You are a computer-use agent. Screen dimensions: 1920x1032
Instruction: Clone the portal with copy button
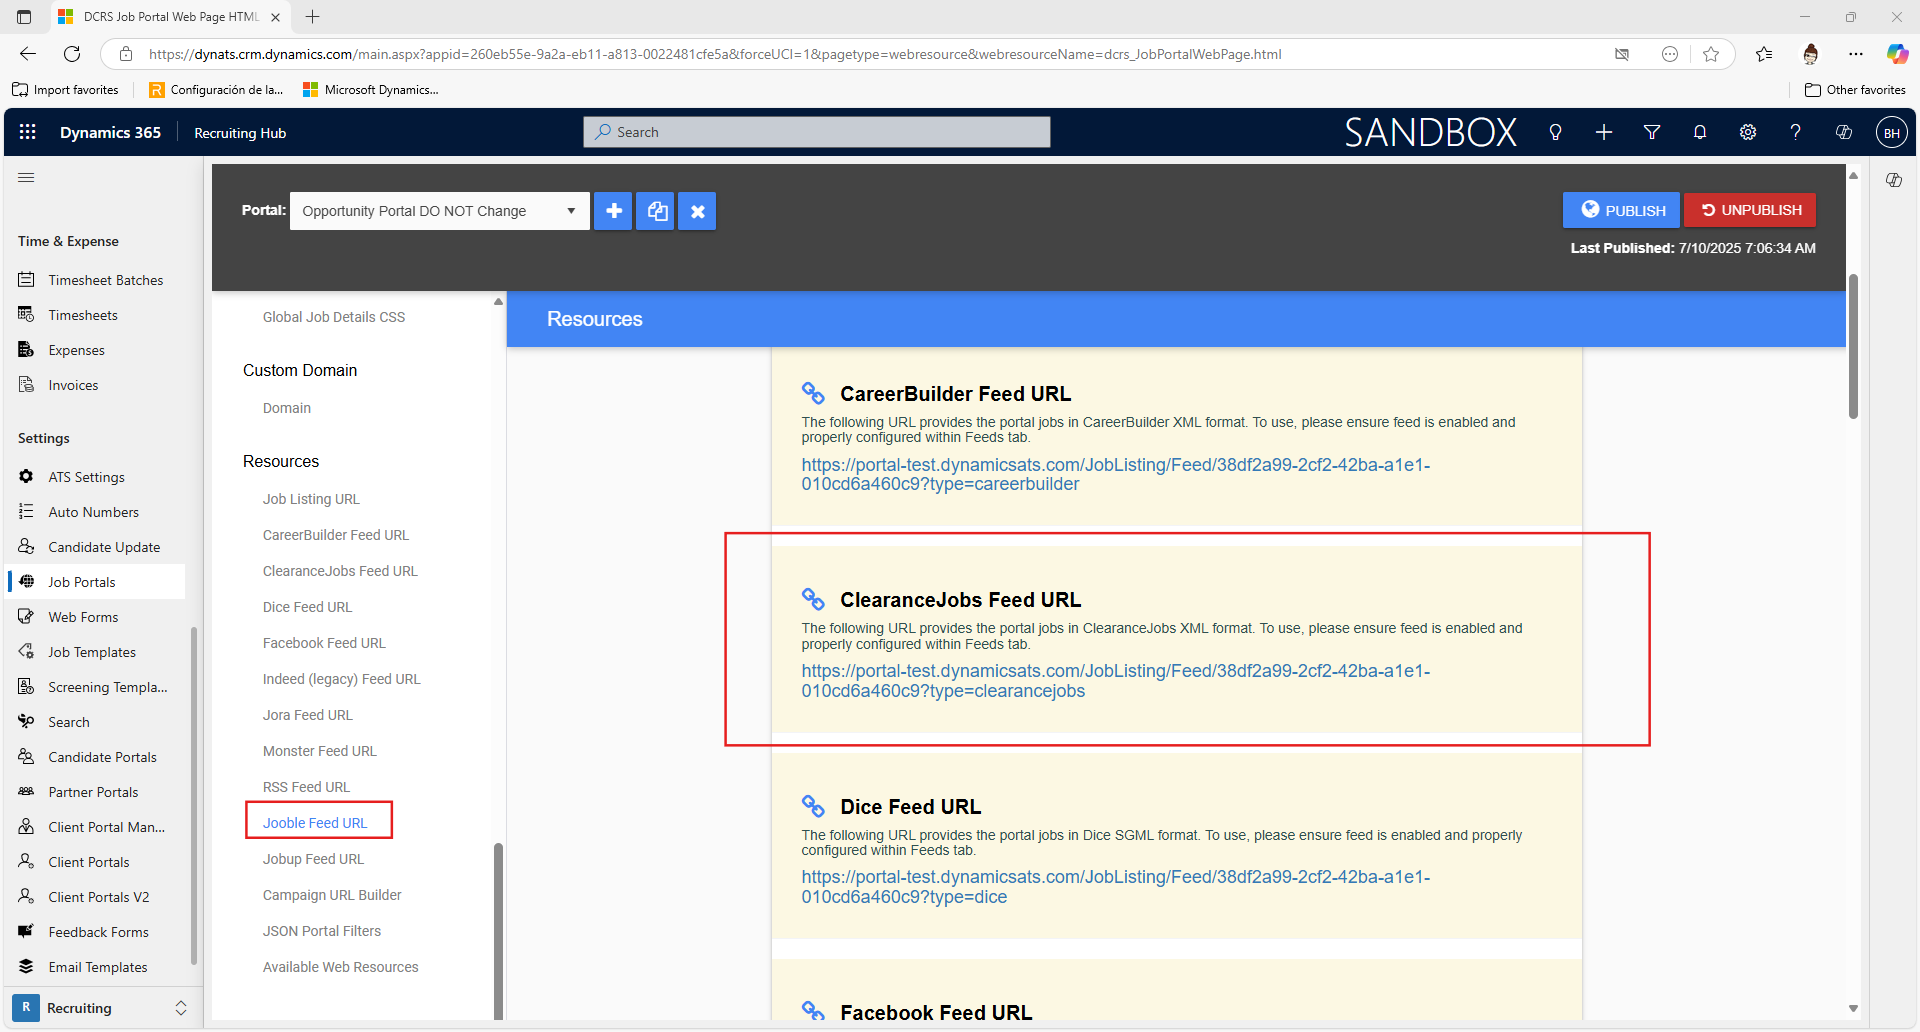tap(656, 211)
